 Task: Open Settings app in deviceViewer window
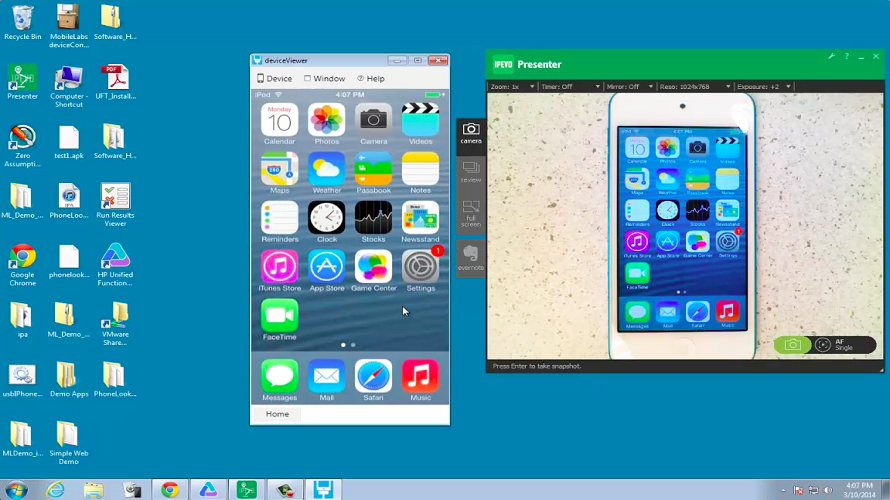[x=421, y=266]
